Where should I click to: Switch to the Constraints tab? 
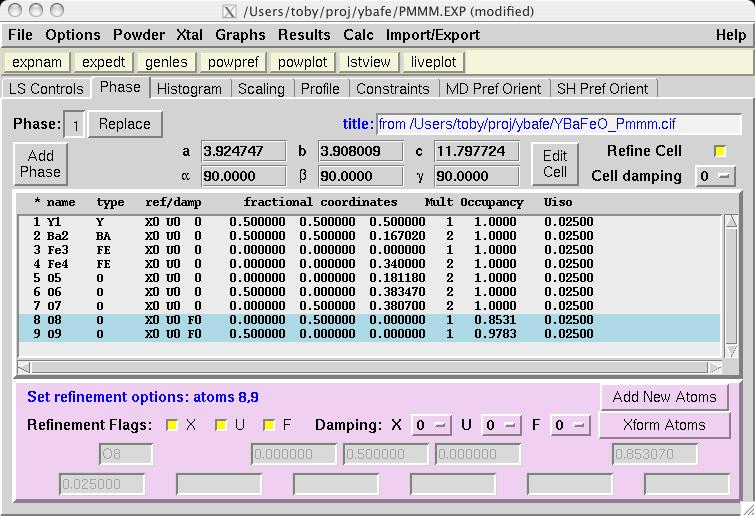(x=393, y=89)
